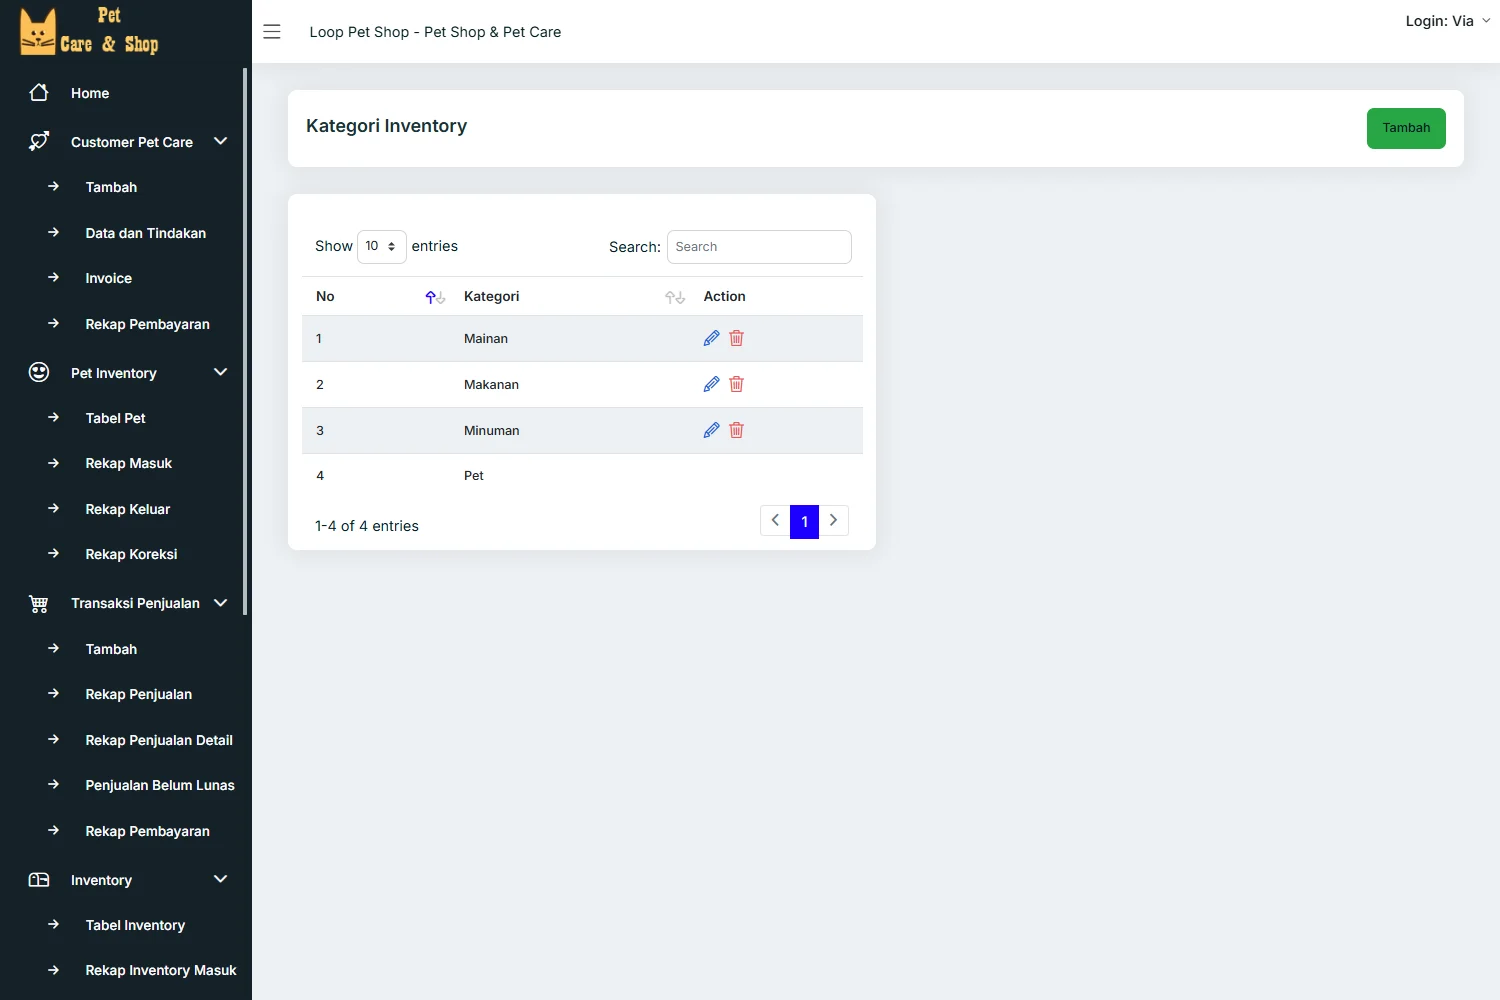Viewport: 1500px width, 1000px height.
Task: Open Tabel Inventory menu item
Action: (x=135, y=925)
